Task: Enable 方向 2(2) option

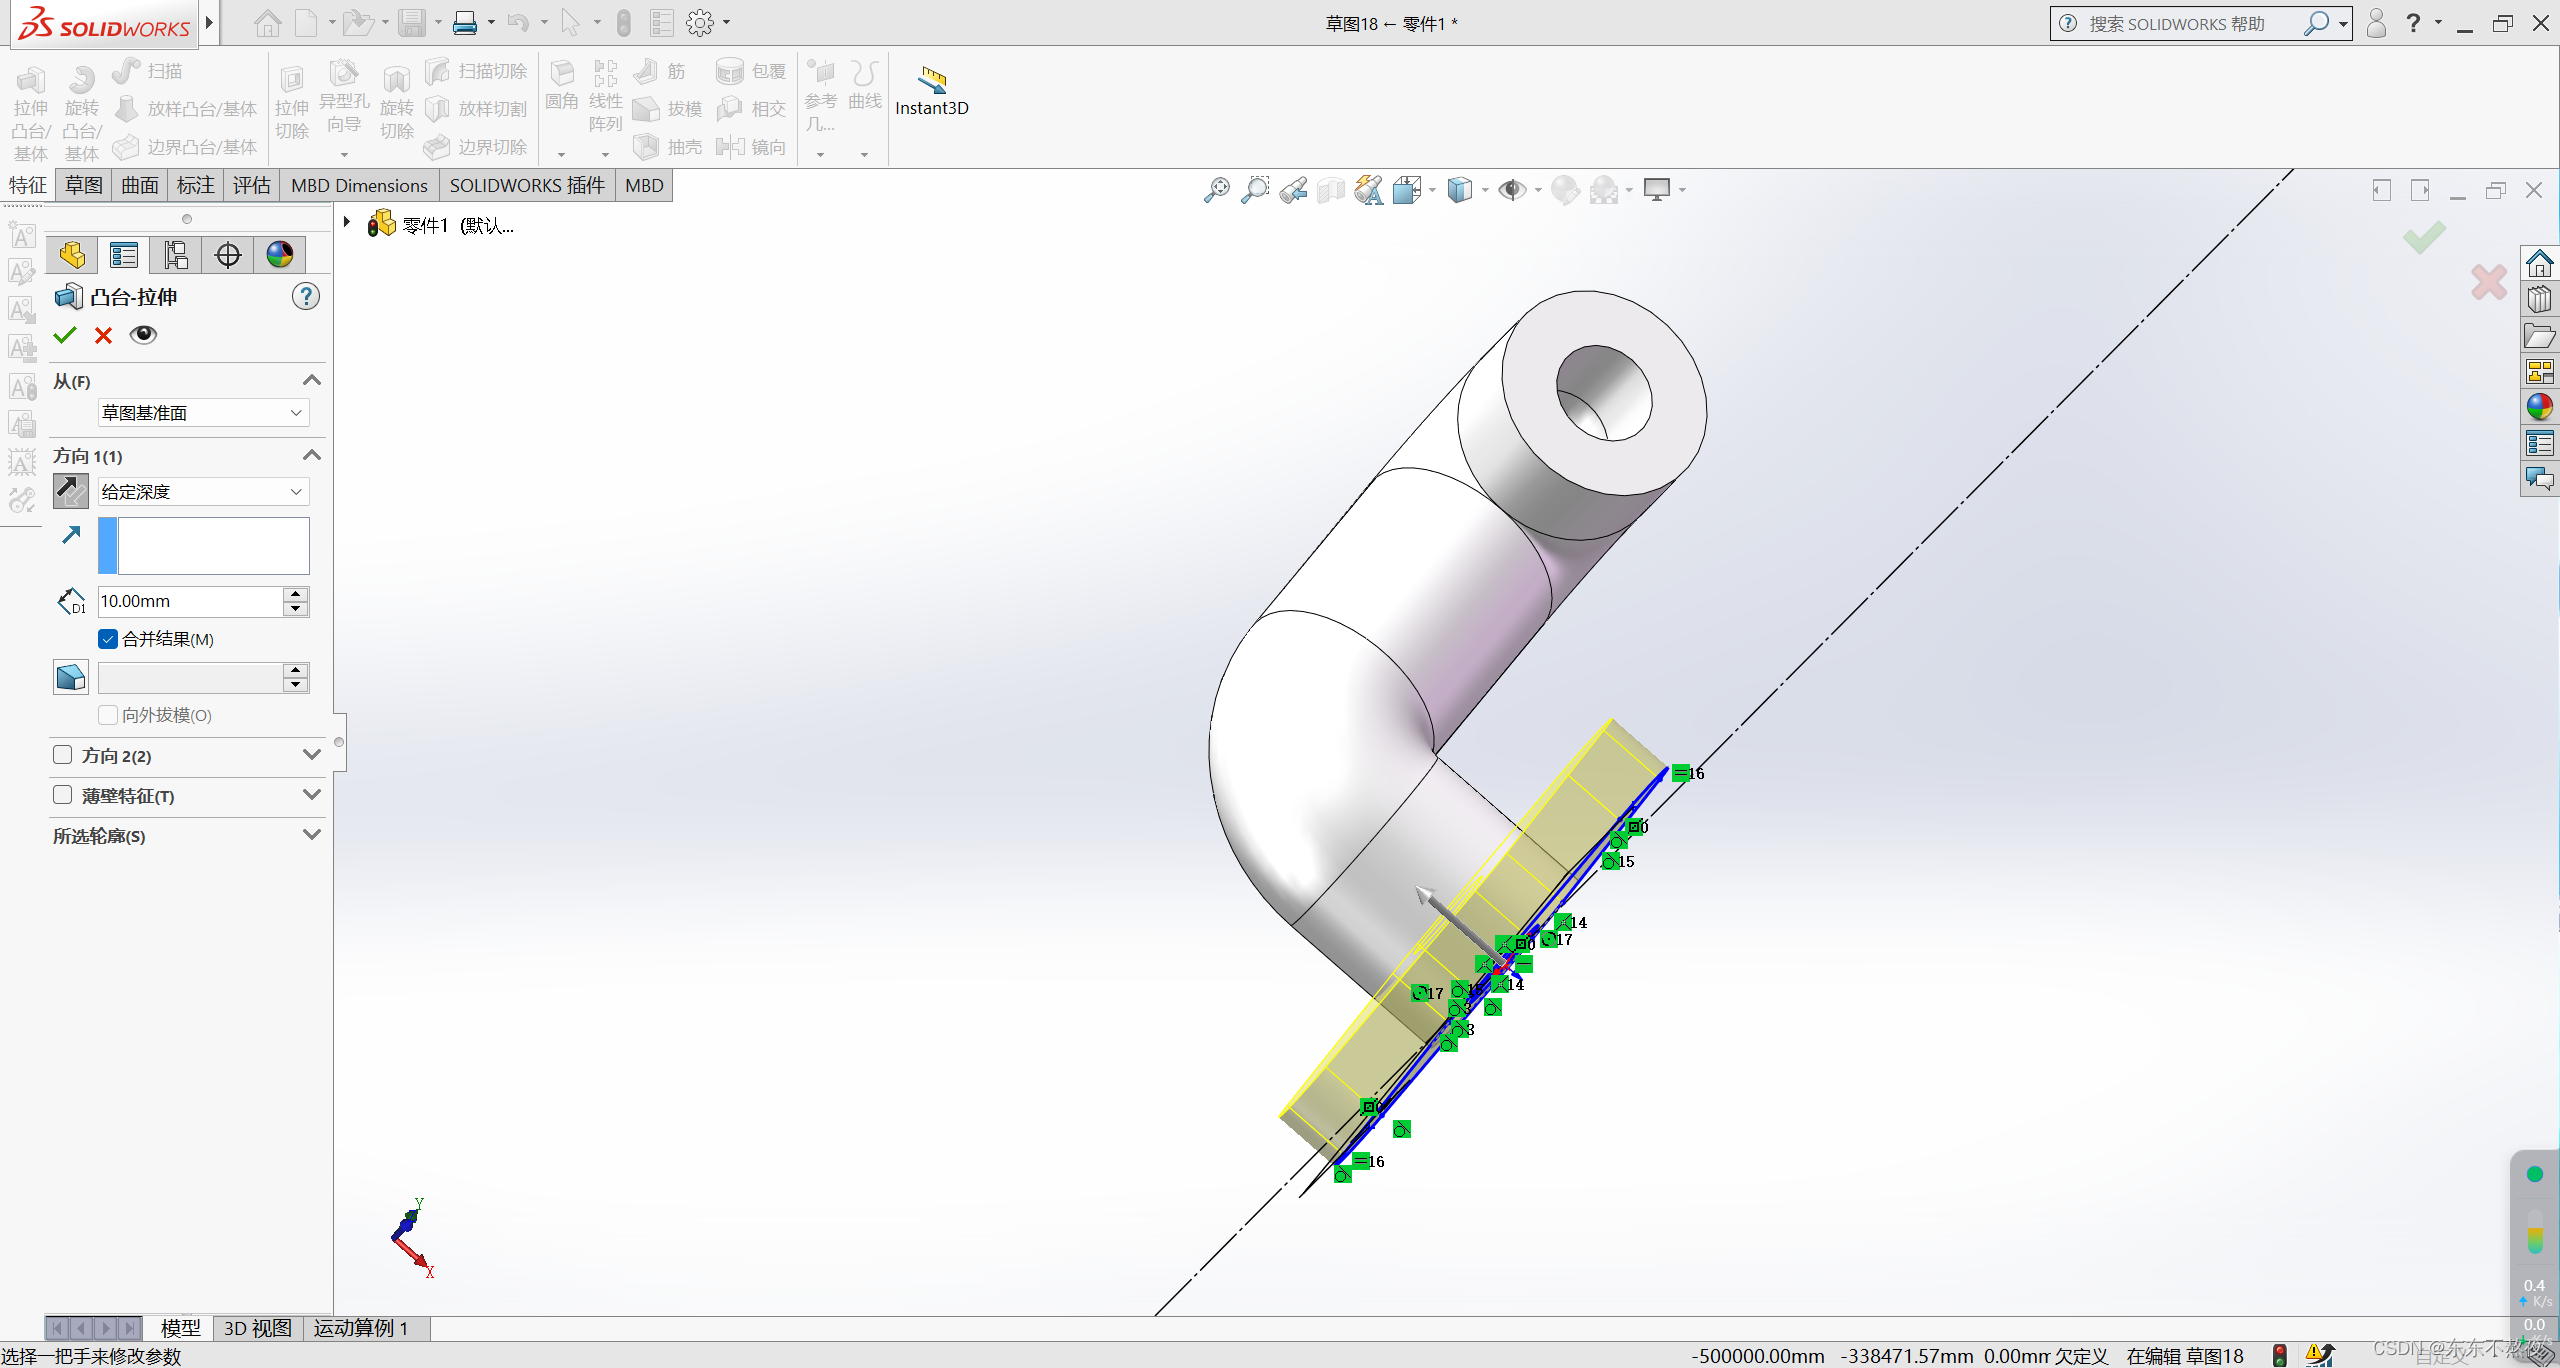Action: tap(62, 756)
